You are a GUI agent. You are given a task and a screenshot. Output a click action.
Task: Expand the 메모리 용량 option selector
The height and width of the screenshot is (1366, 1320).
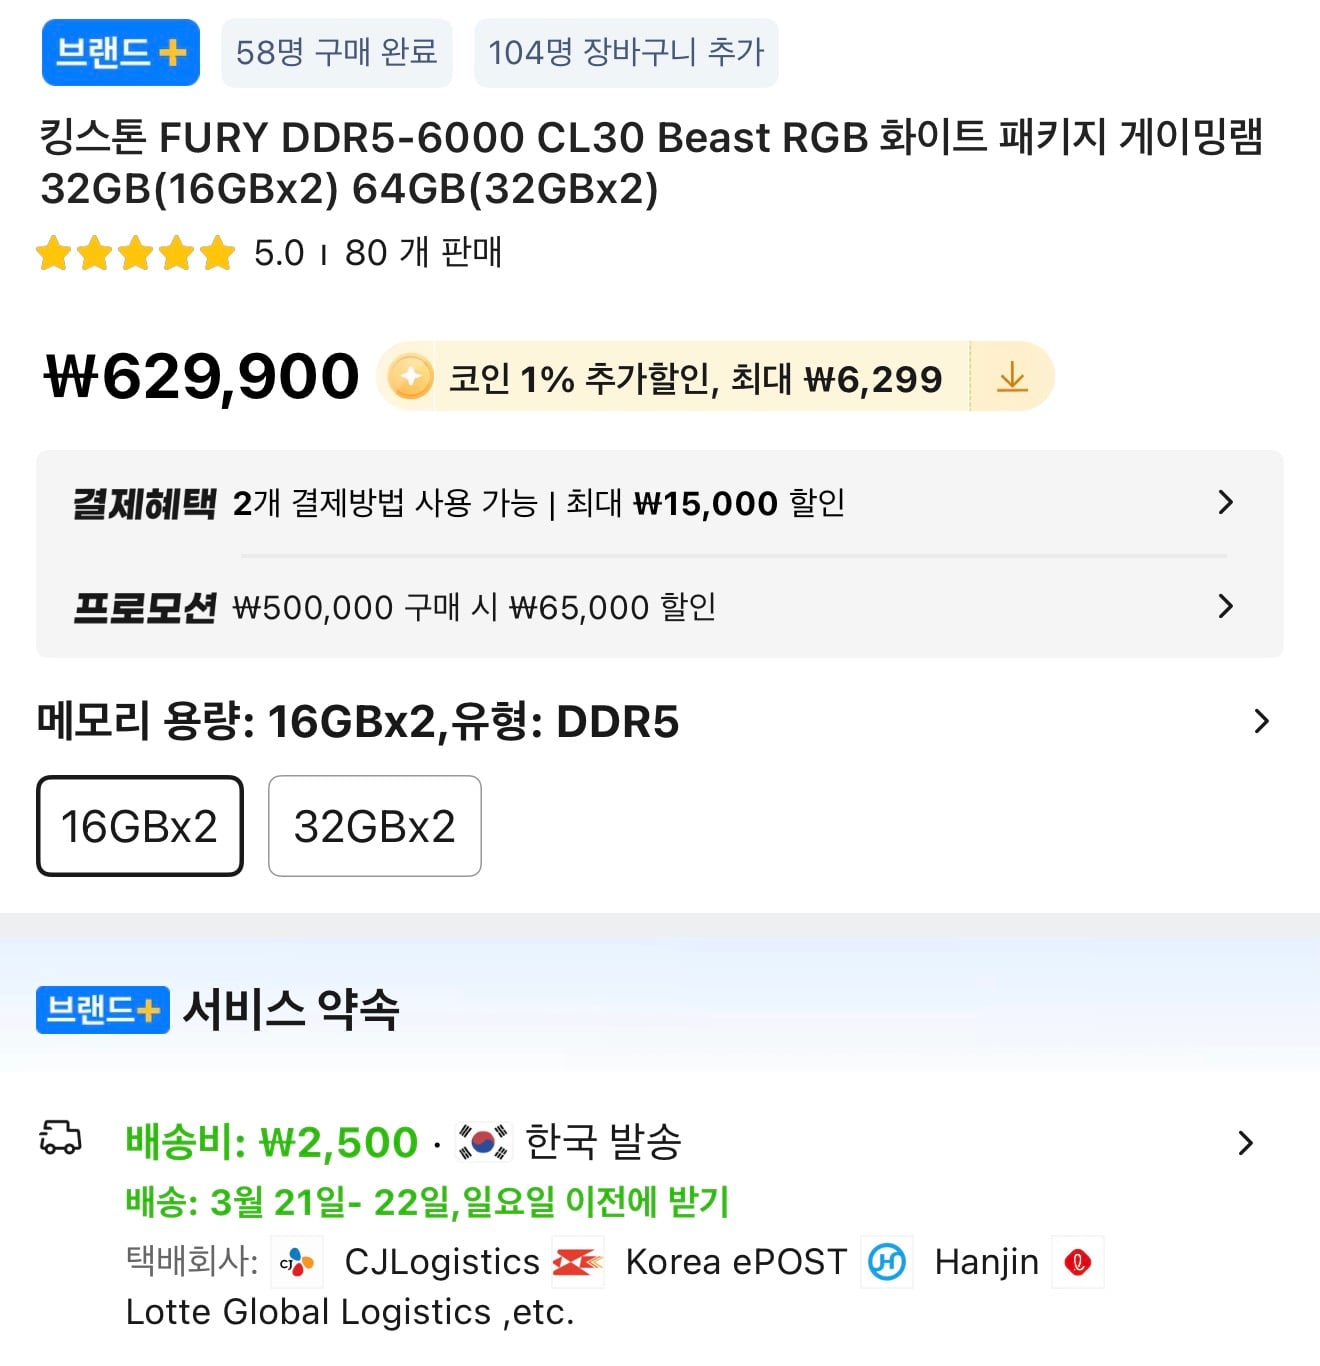click(1264, 720)
